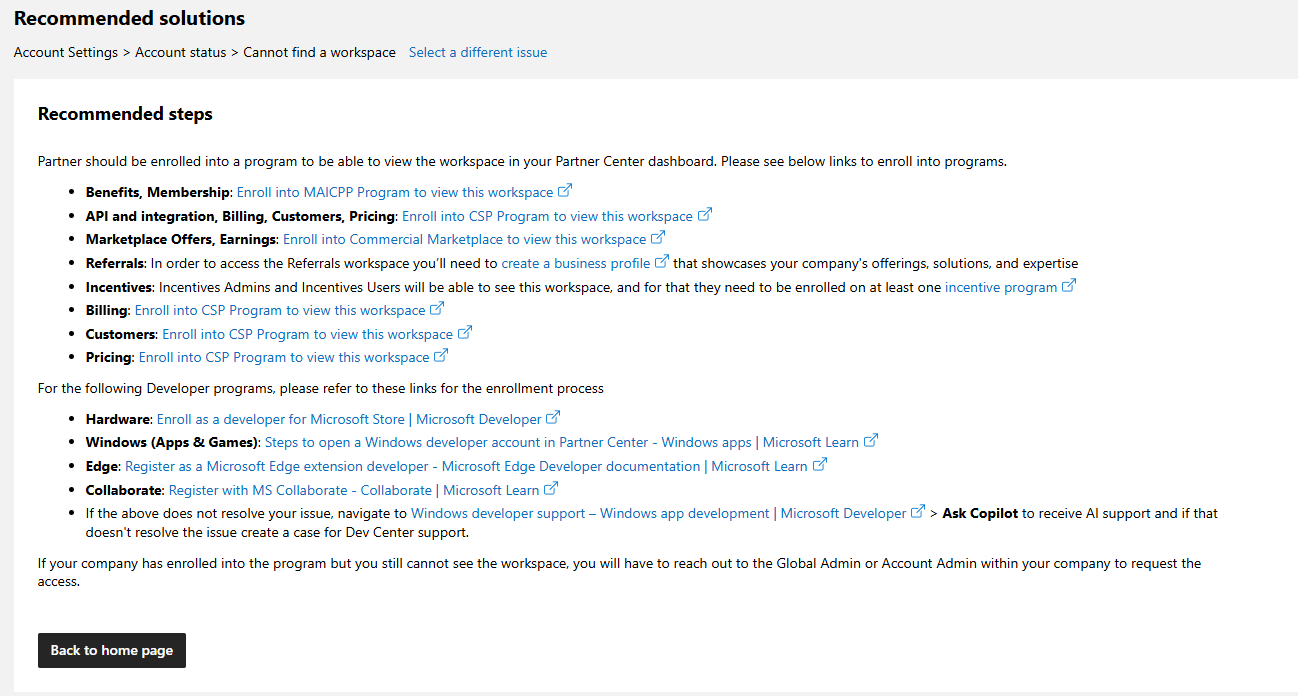Click the bold 'Marketplace Offers, Earnings' label
The width and height of the screenshot is (1298, 696).
(181, 239)
